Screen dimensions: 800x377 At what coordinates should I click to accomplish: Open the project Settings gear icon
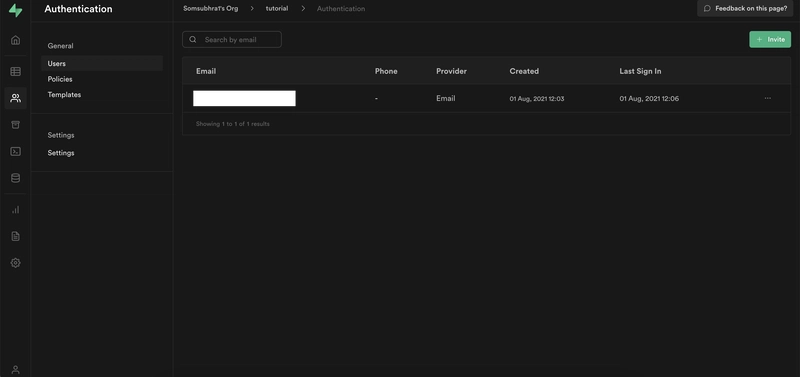click(16, 263)
